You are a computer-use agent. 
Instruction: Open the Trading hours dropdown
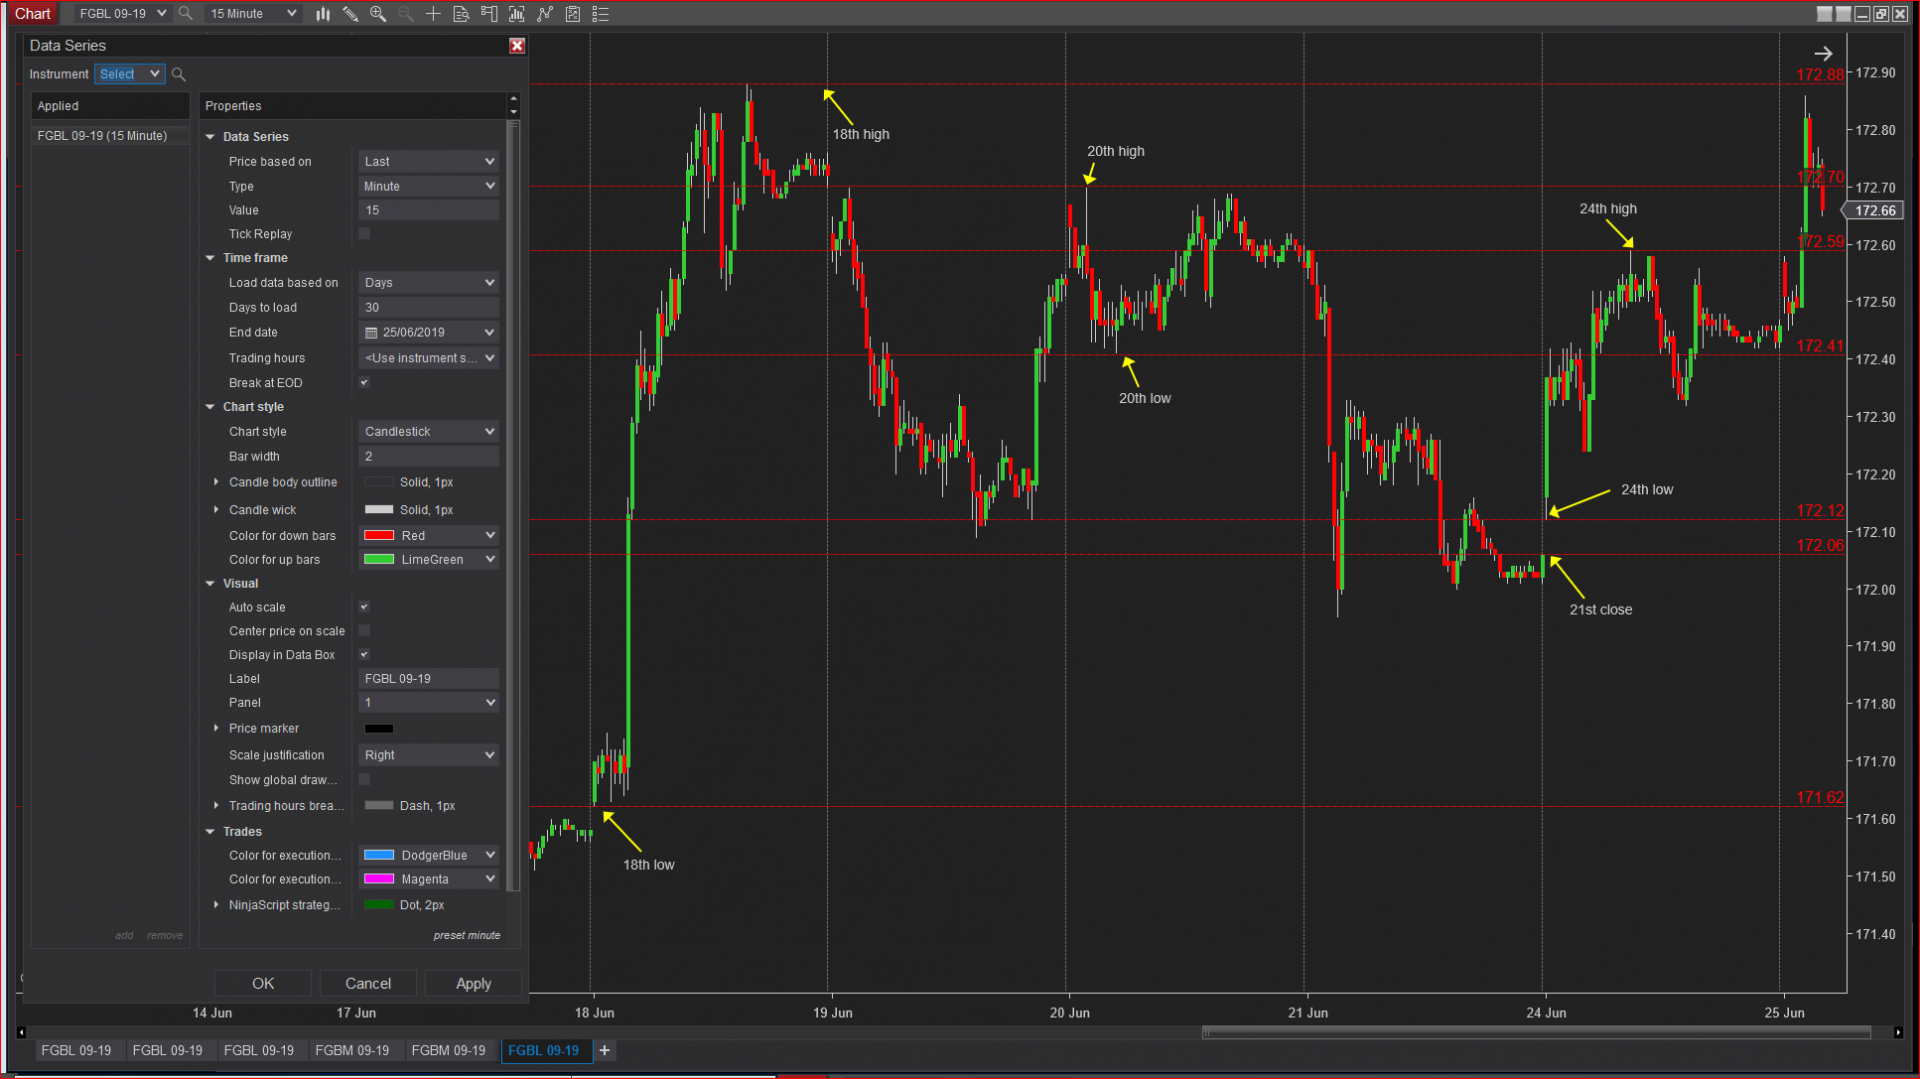428,358
